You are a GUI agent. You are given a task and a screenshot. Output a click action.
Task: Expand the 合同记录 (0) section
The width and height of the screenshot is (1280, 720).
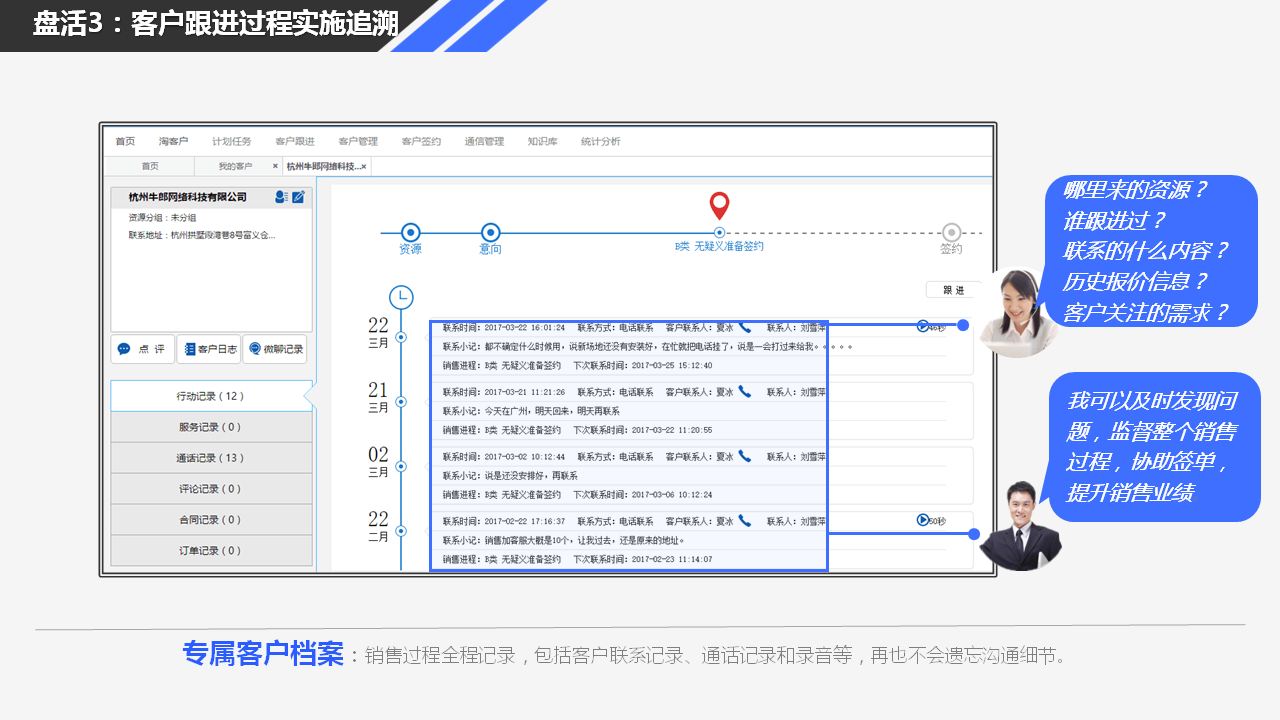[x=210, y=520]
